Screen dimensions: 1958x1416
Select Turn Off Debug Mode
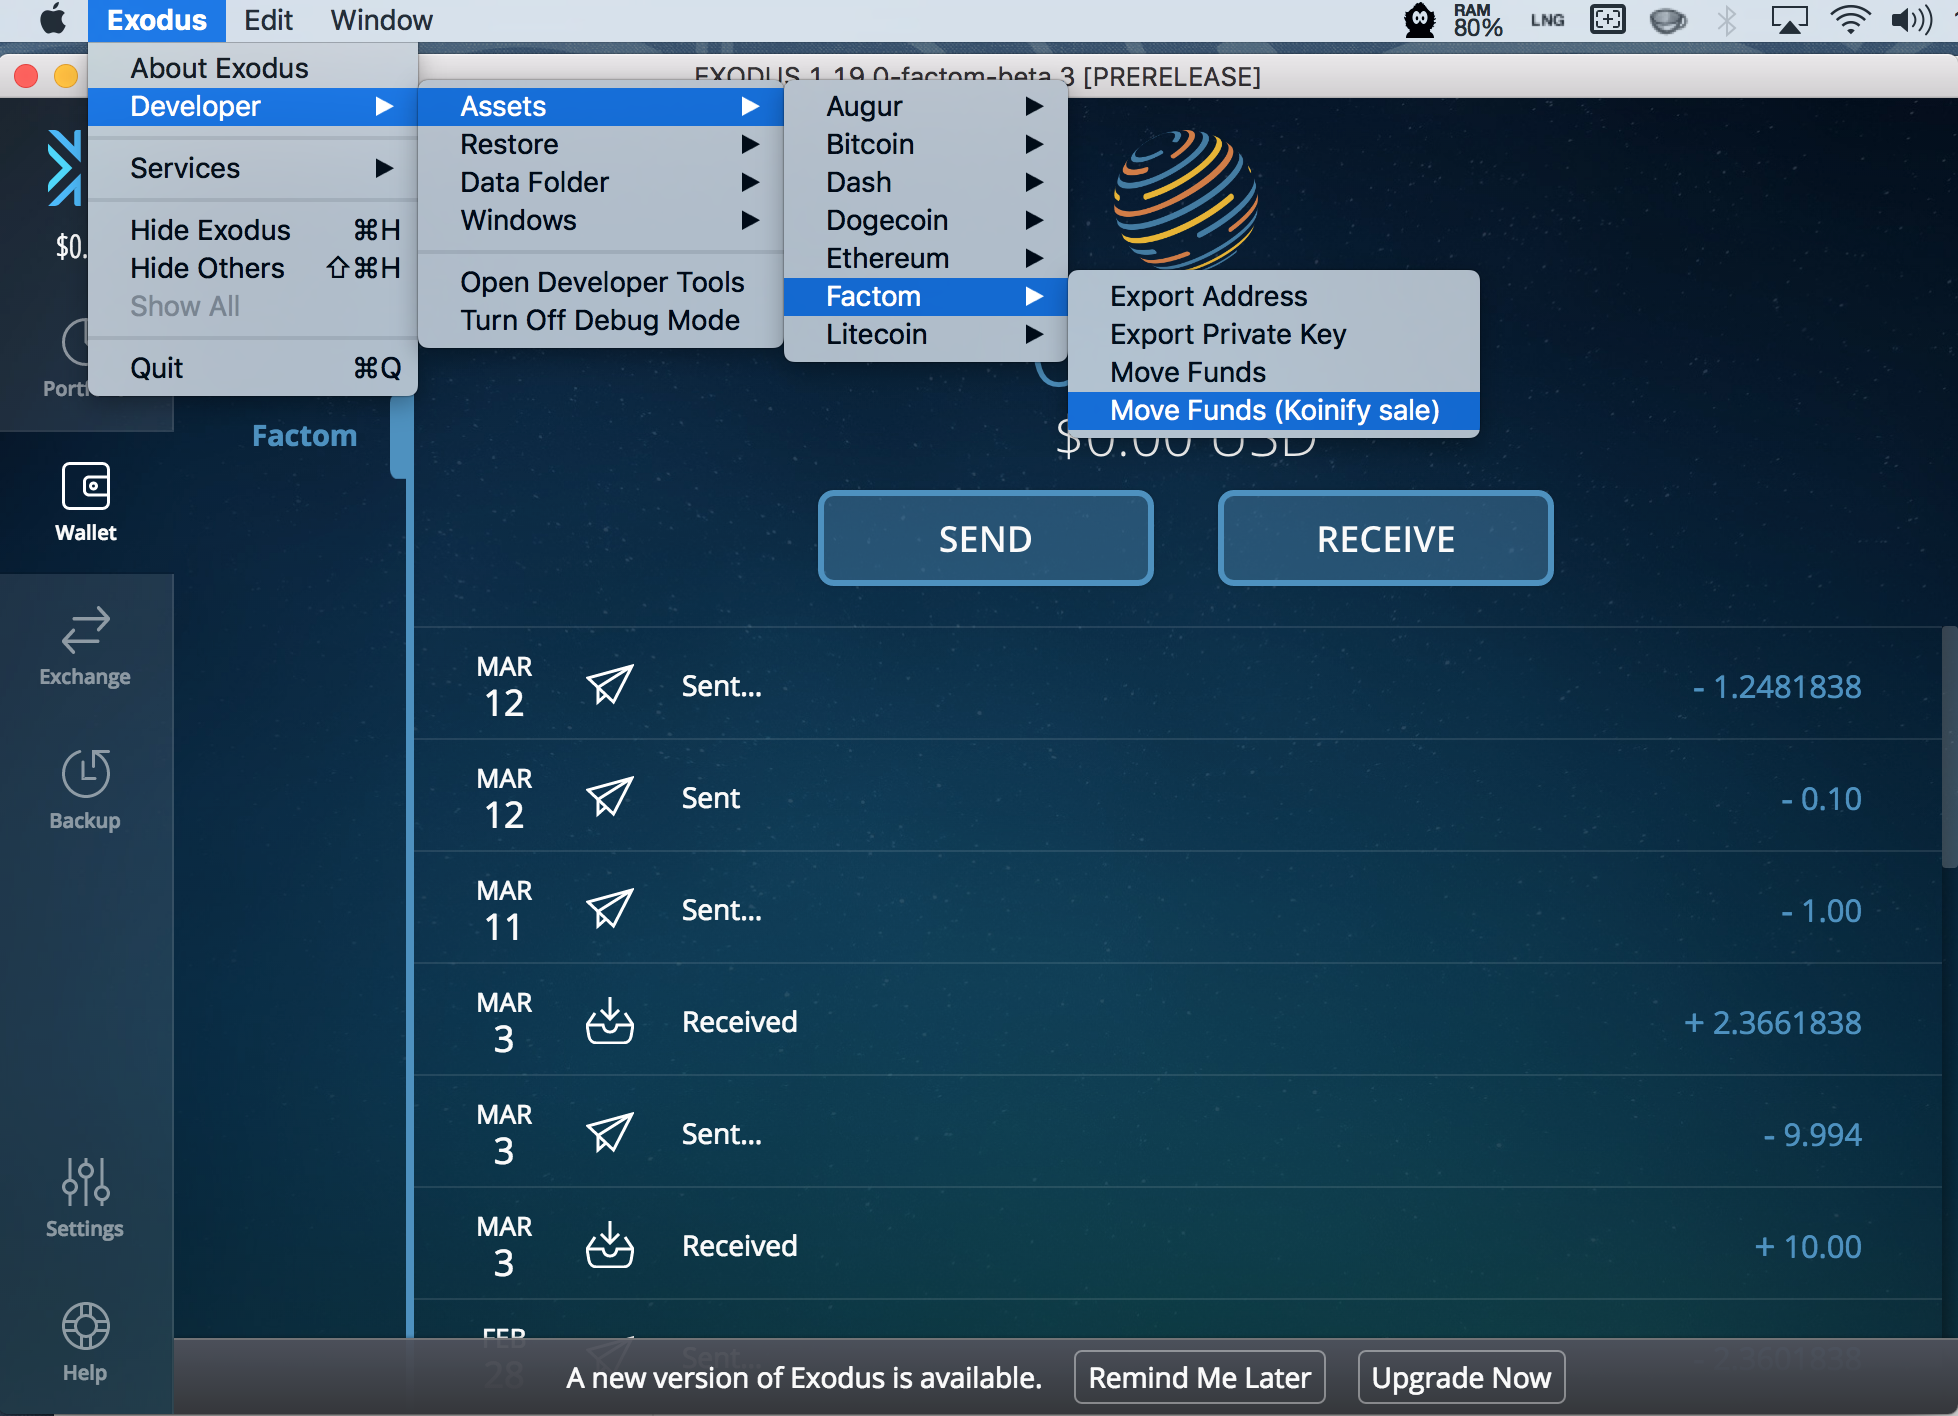coord(600,320)
